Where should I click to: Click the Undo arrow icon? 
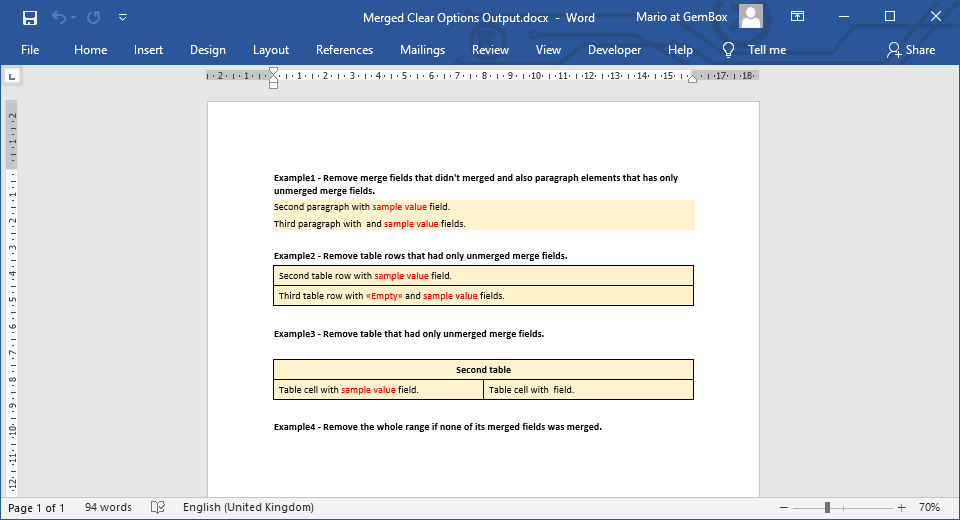click(x=59, y=17)
